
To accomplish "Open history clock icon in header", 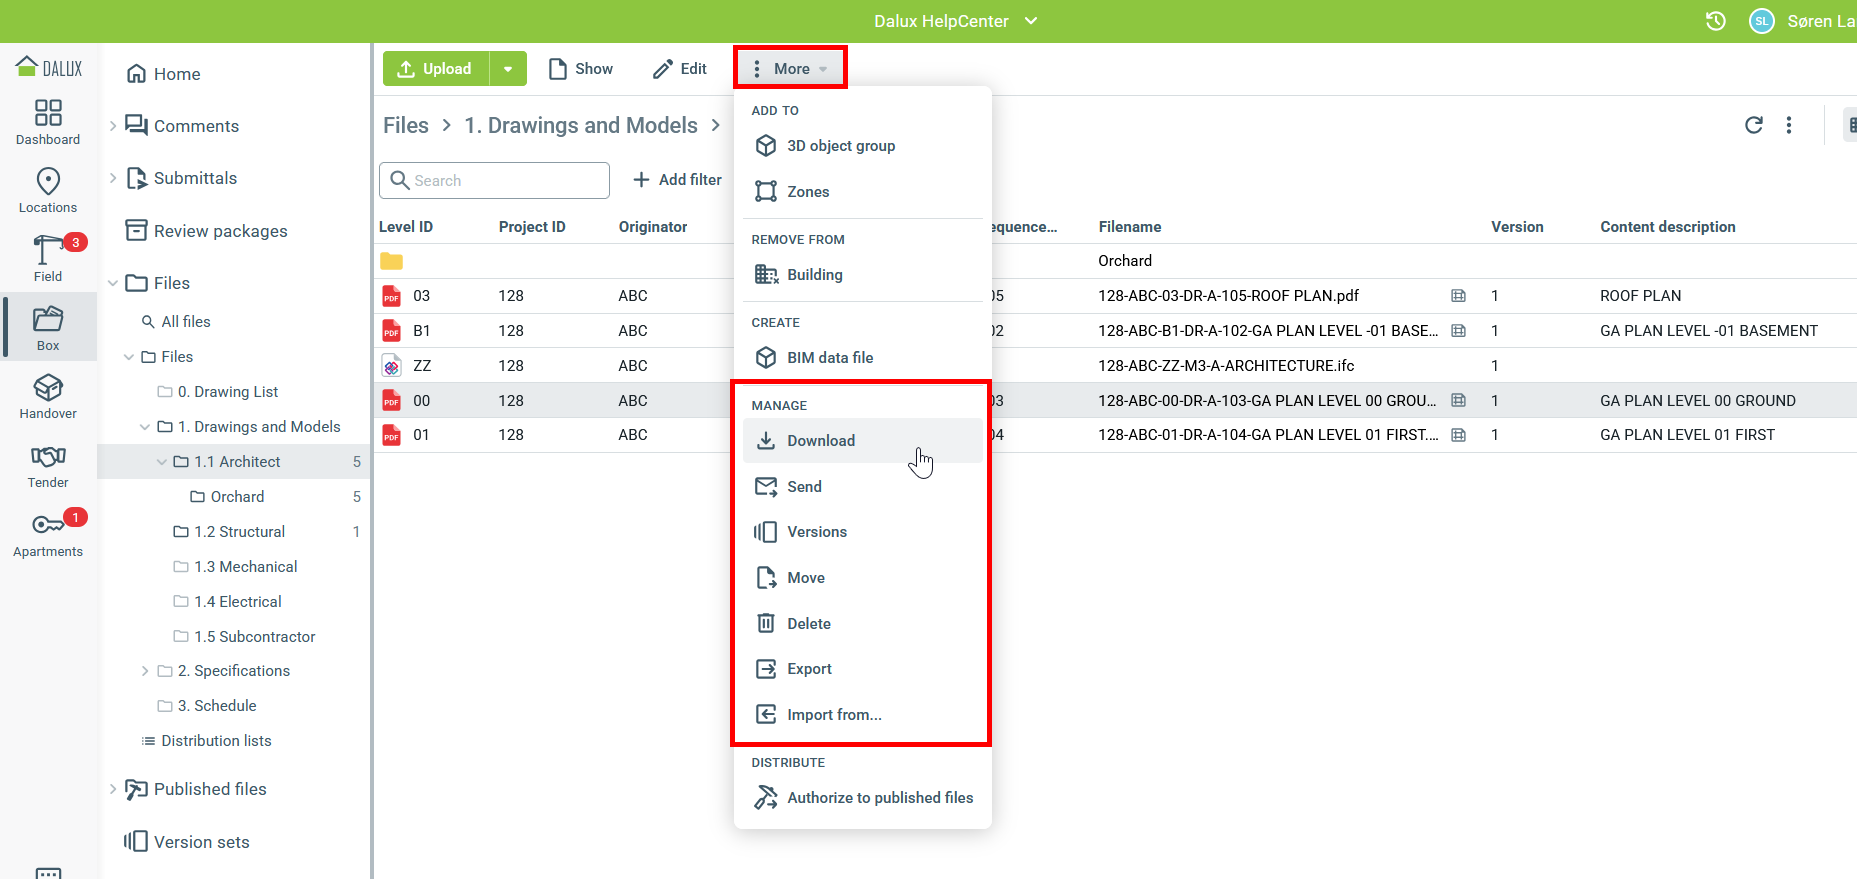I will (1715, 21).
